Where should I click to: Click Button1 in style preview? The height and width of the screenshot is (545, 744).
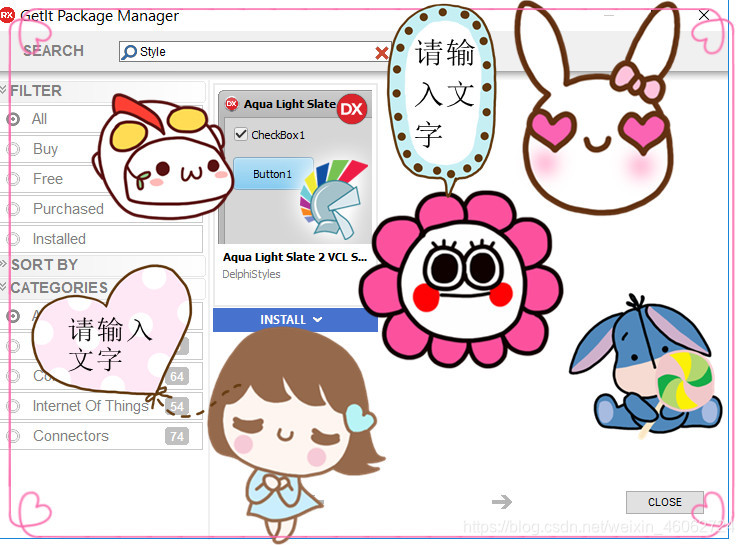coord(273,174)
